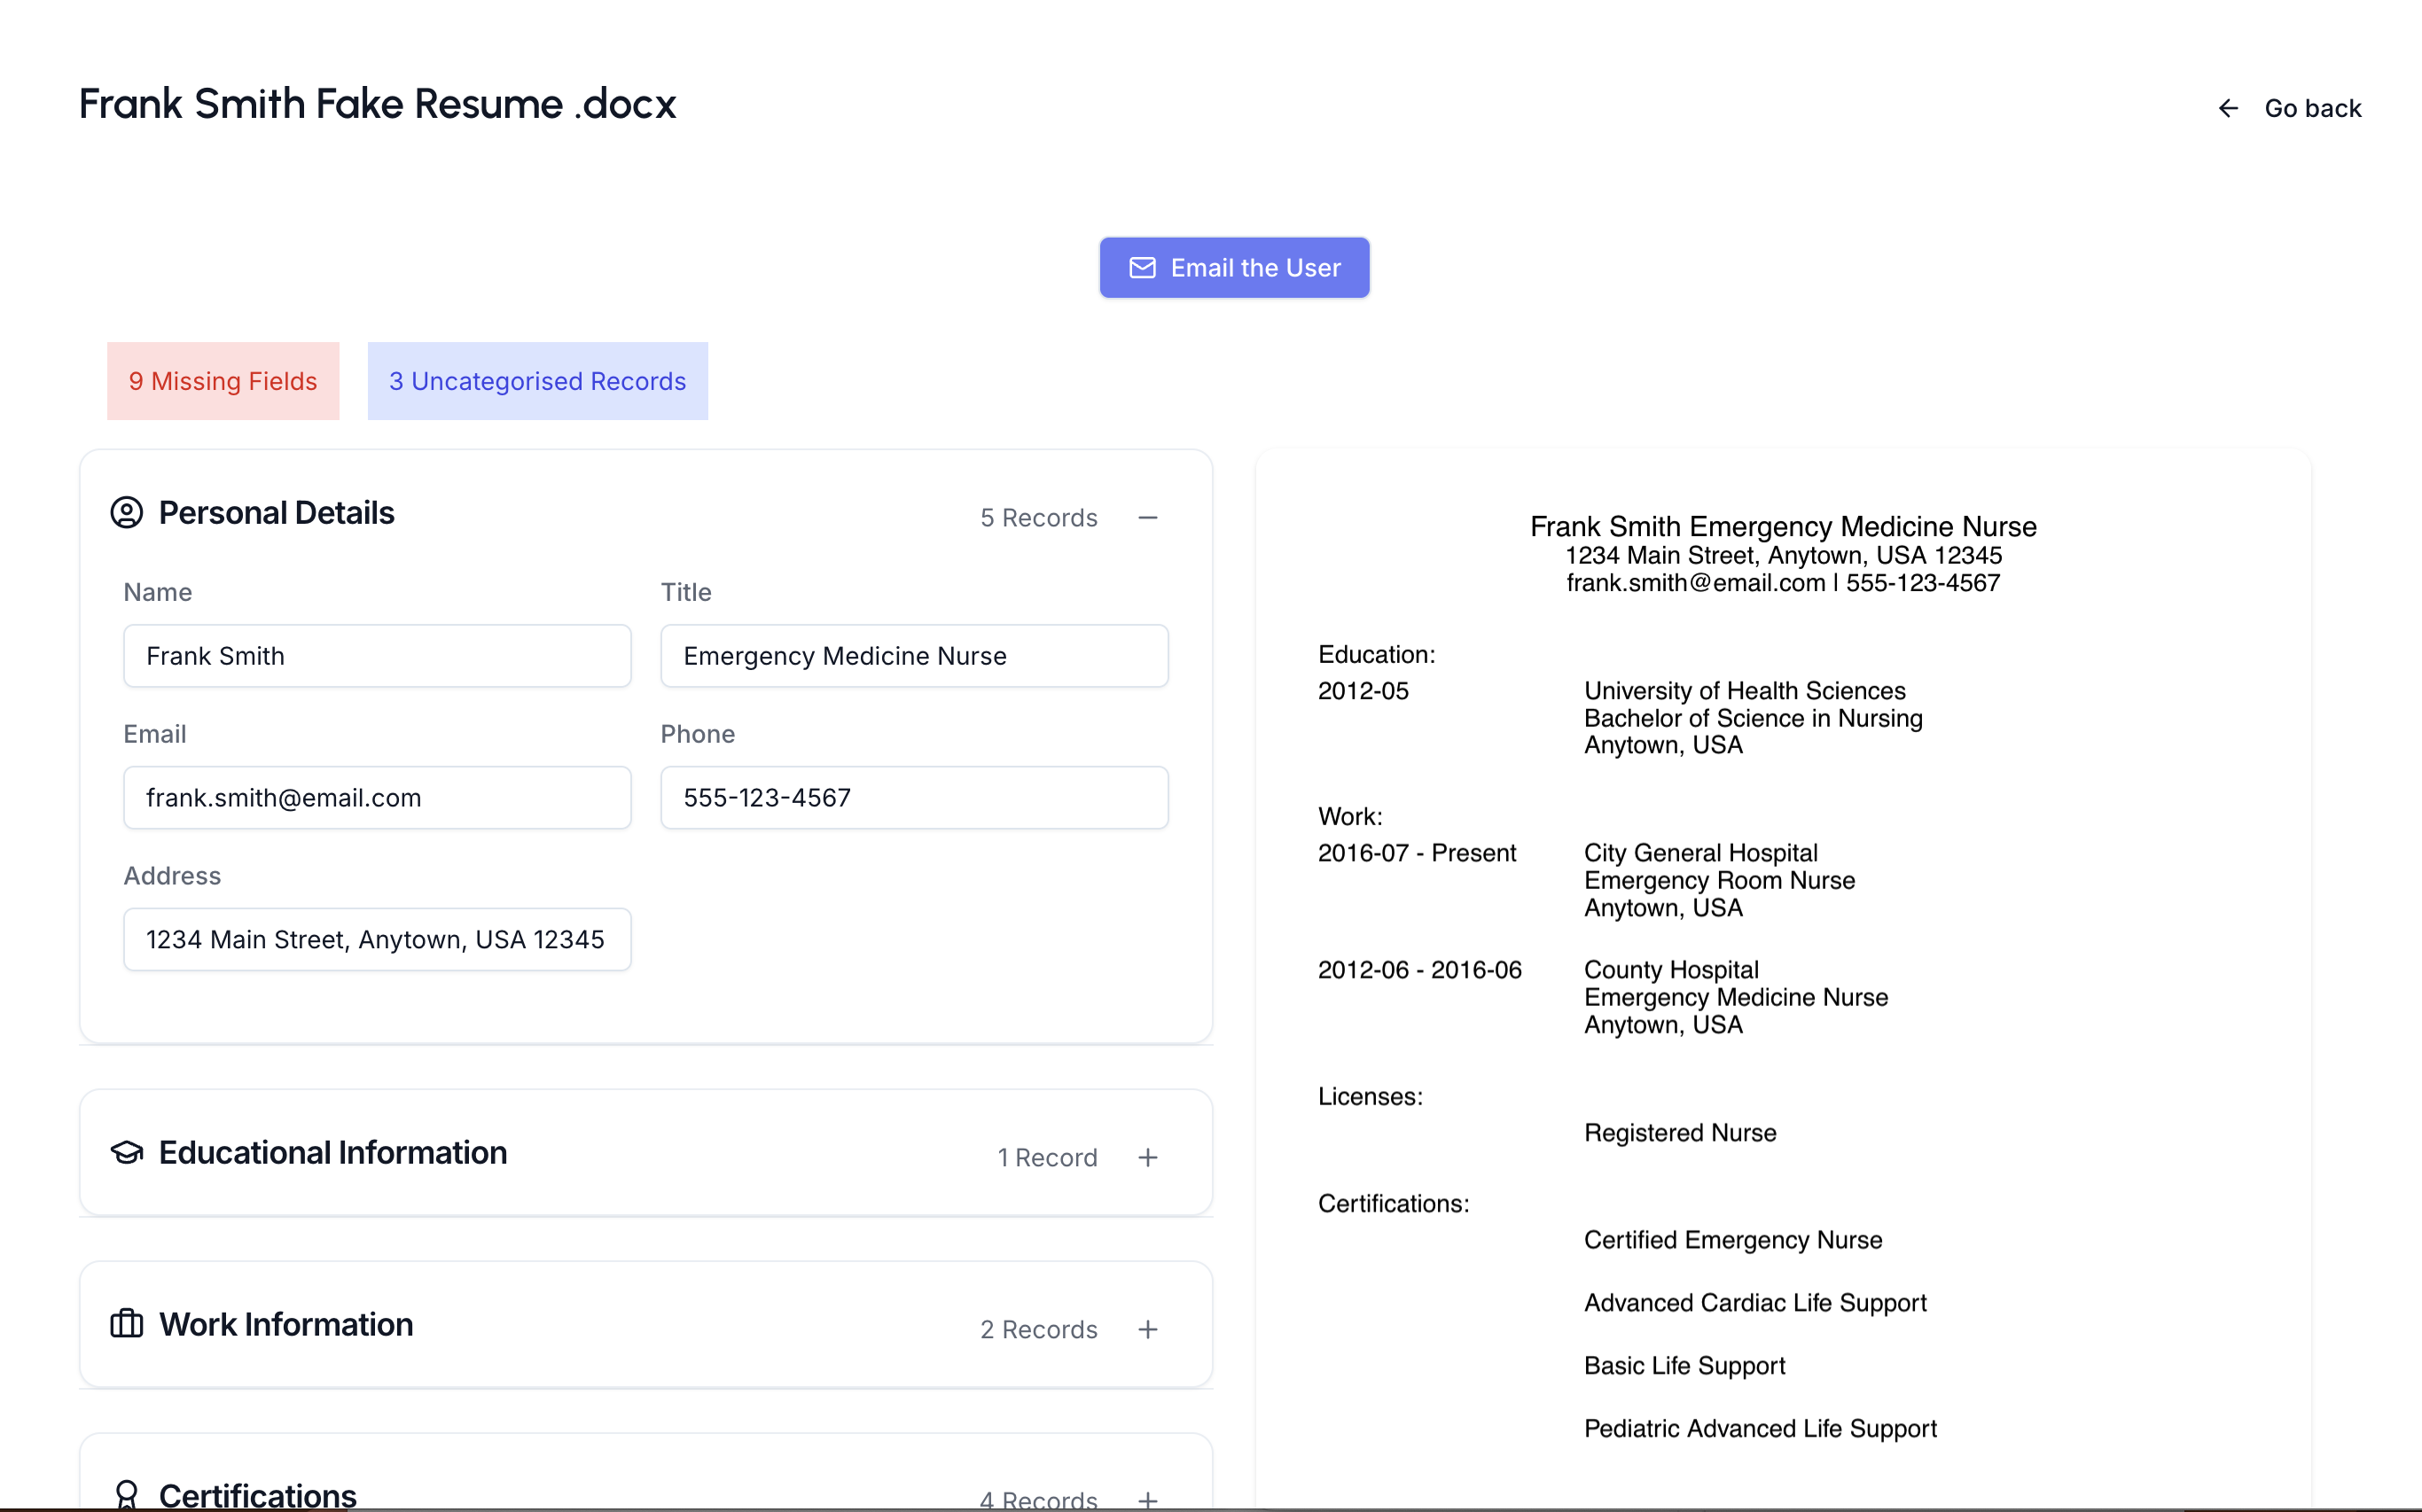Open the 3 Uncategorised Records tab

538,381
